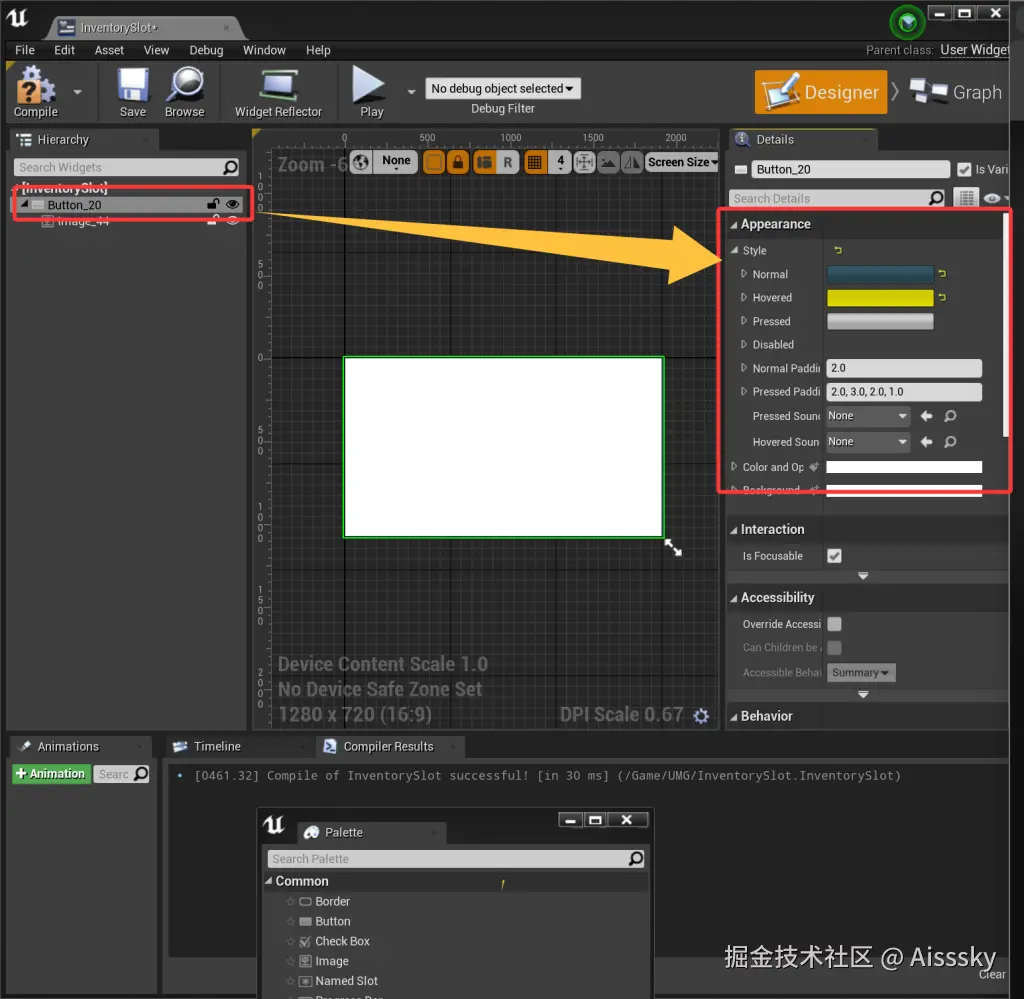Open the Accessible Behavior Summary dropdown
This screenshot has height=999, width=1024.
point(861,673)
